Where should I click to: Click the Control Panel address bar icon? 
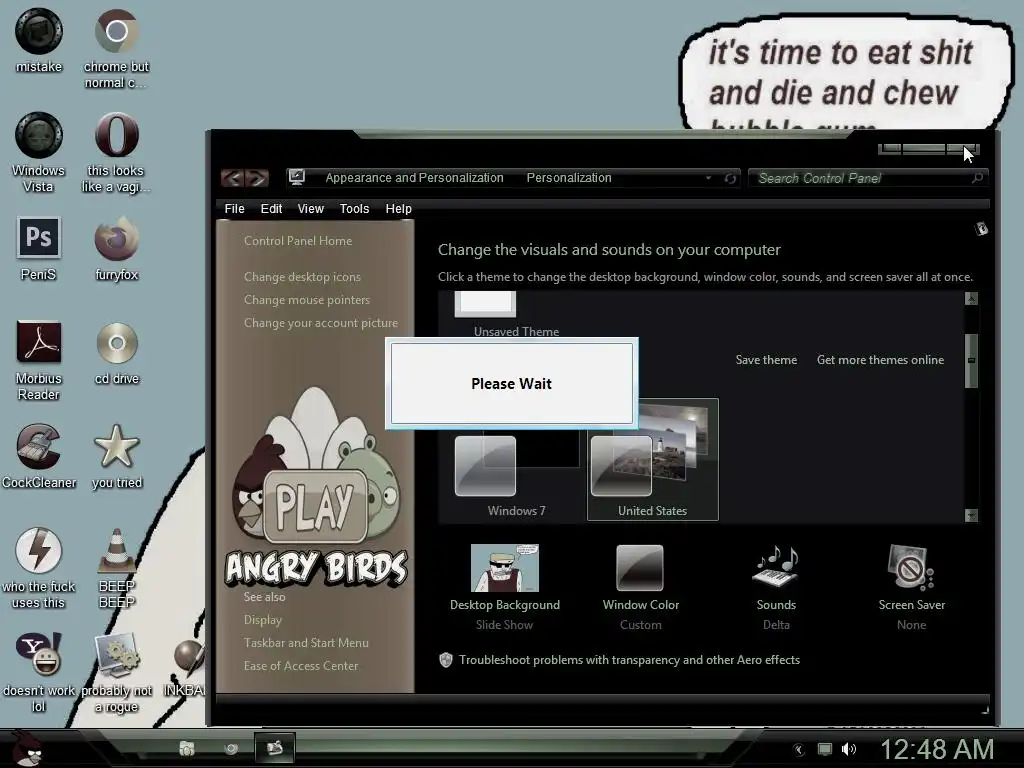pos(296,177)
